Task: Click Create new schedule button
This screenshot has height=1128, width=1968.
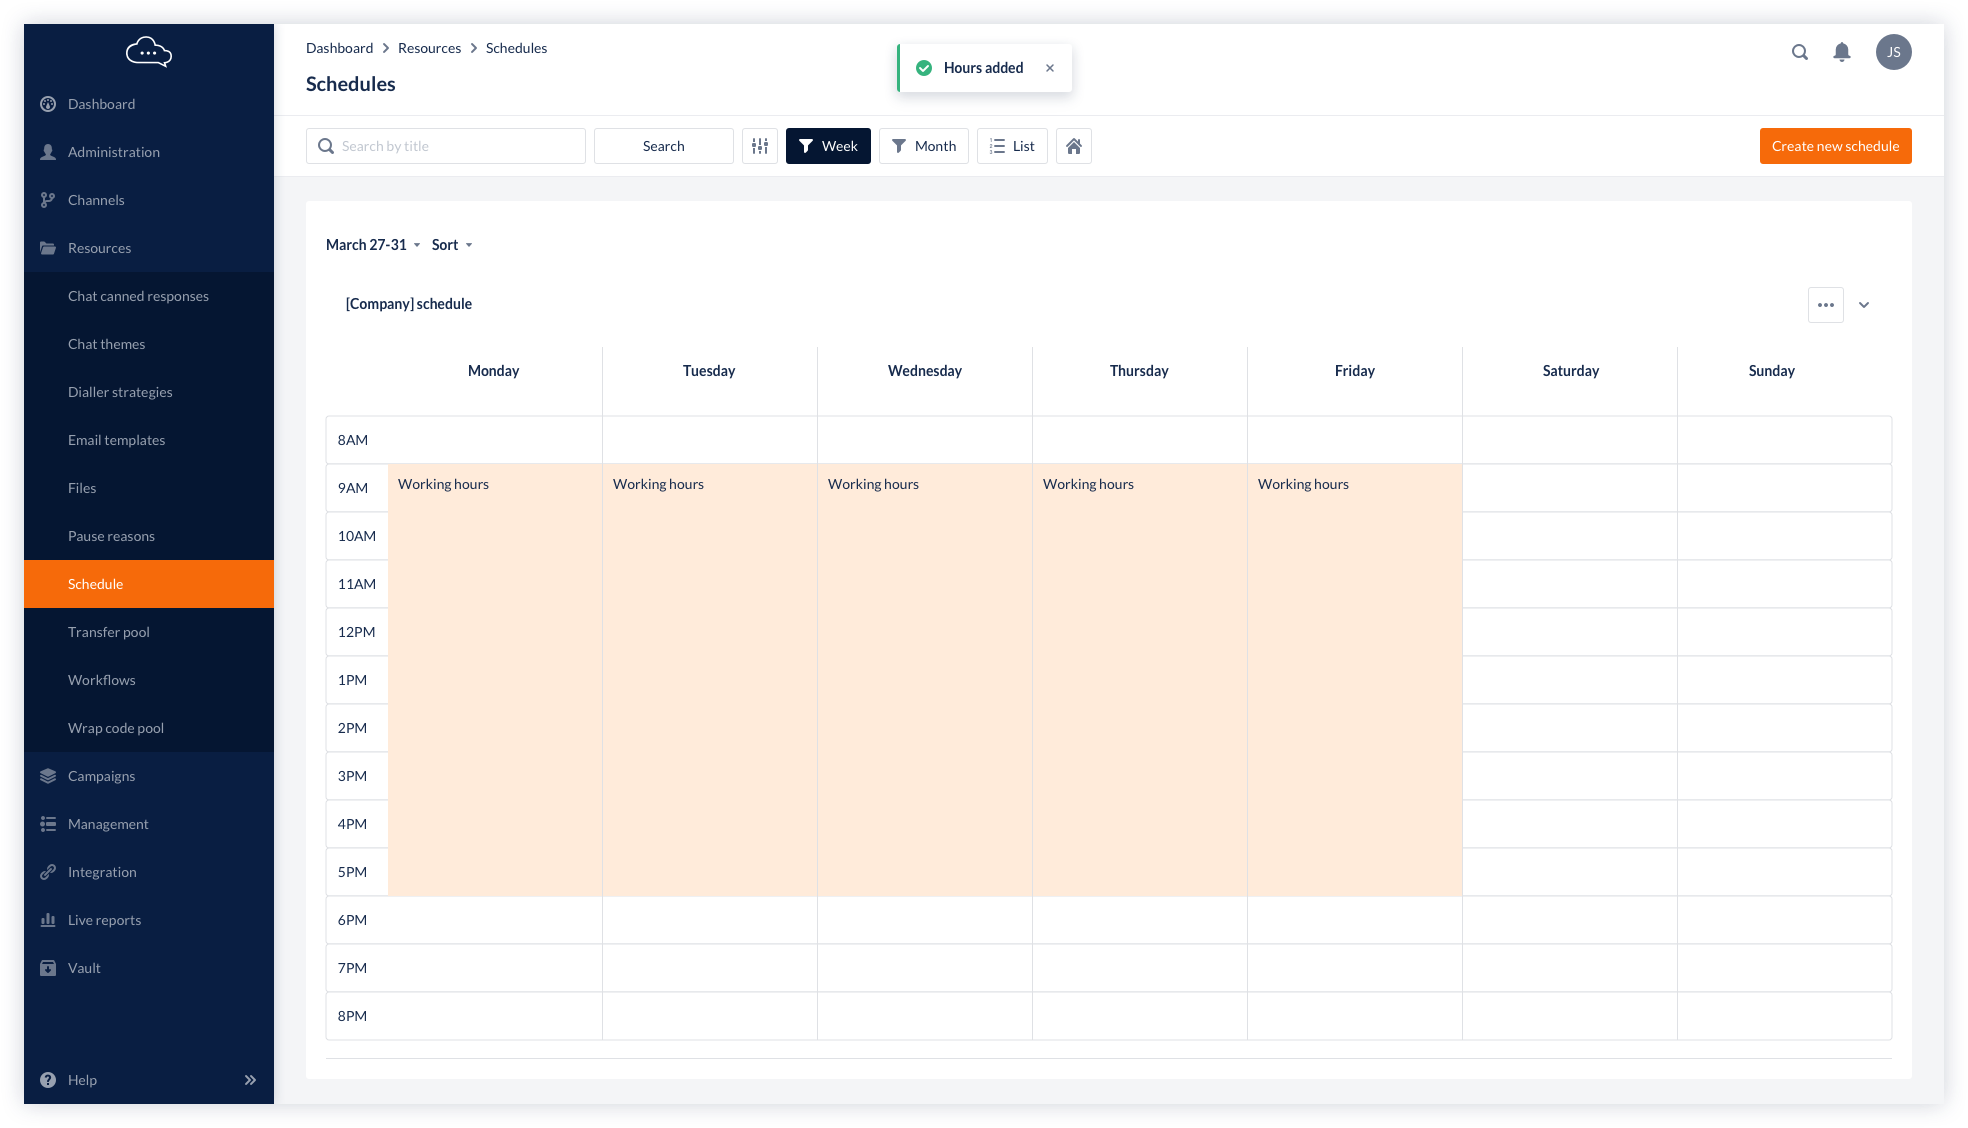Action: [1835, 146]
